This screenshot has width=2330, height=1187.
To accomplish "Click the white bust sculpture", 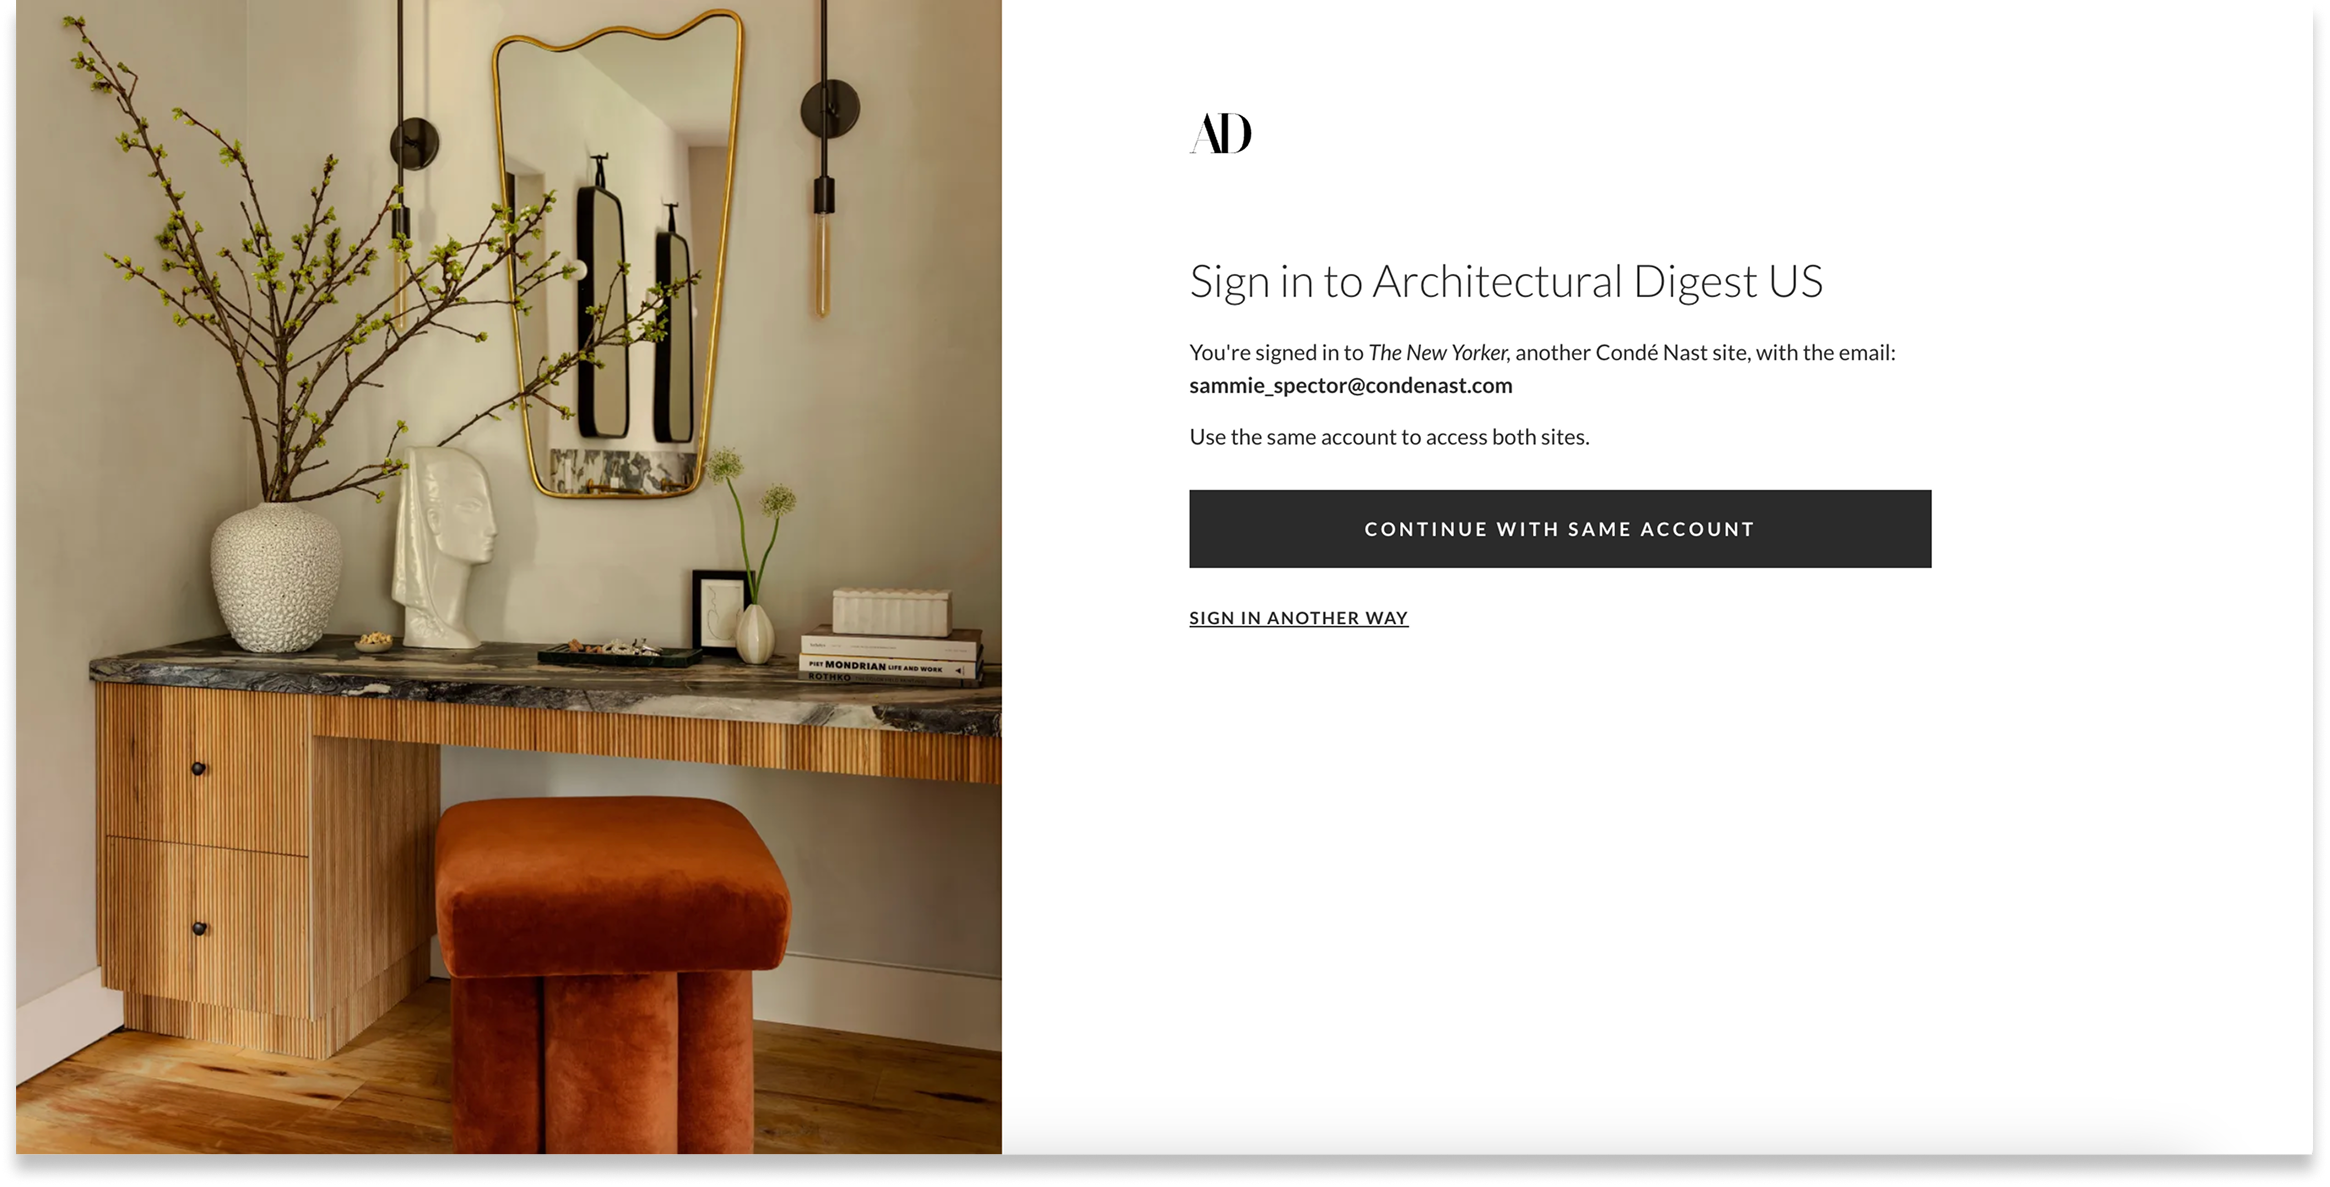I will 445,547.
